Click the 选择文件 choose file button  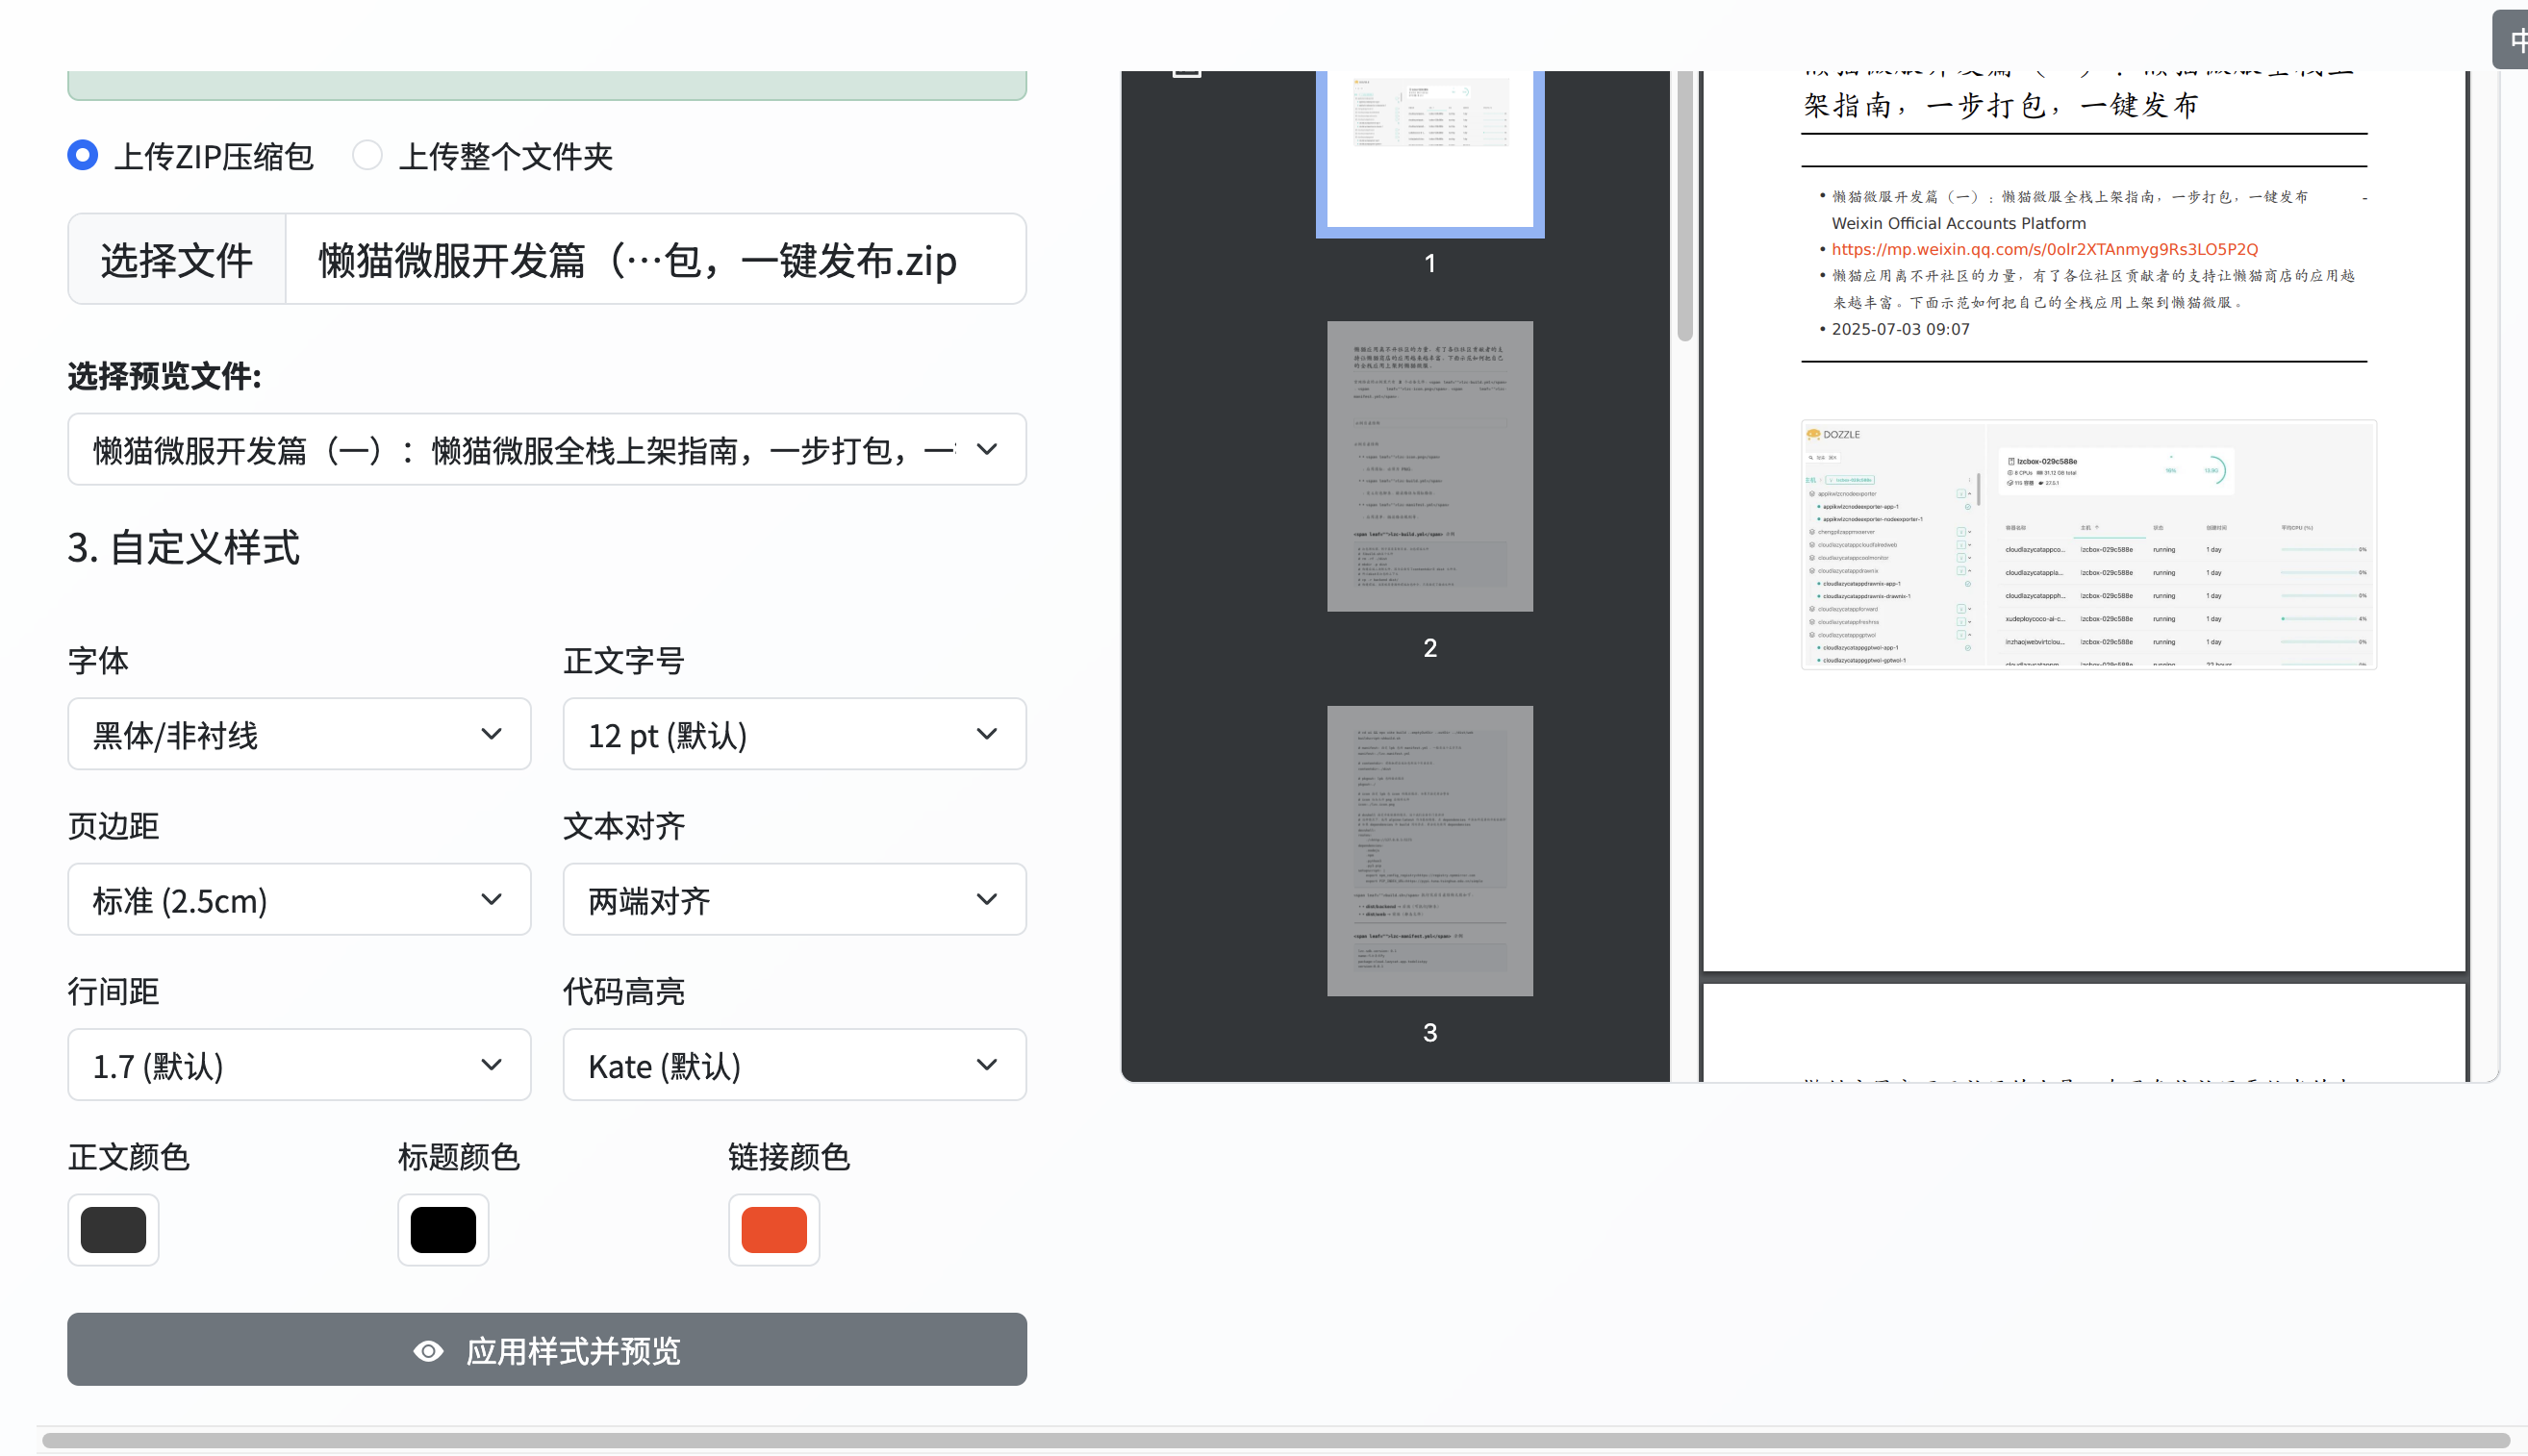click(x=177, y=259)
